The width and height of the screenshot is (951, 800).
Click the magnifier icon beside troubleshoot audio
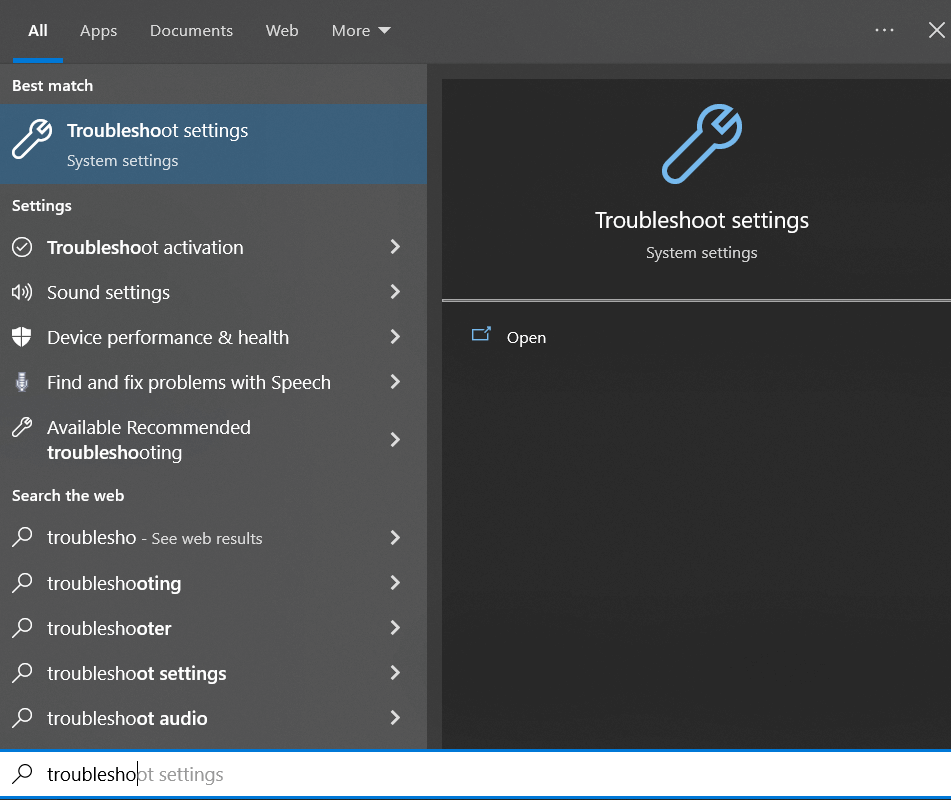point(22,718)
